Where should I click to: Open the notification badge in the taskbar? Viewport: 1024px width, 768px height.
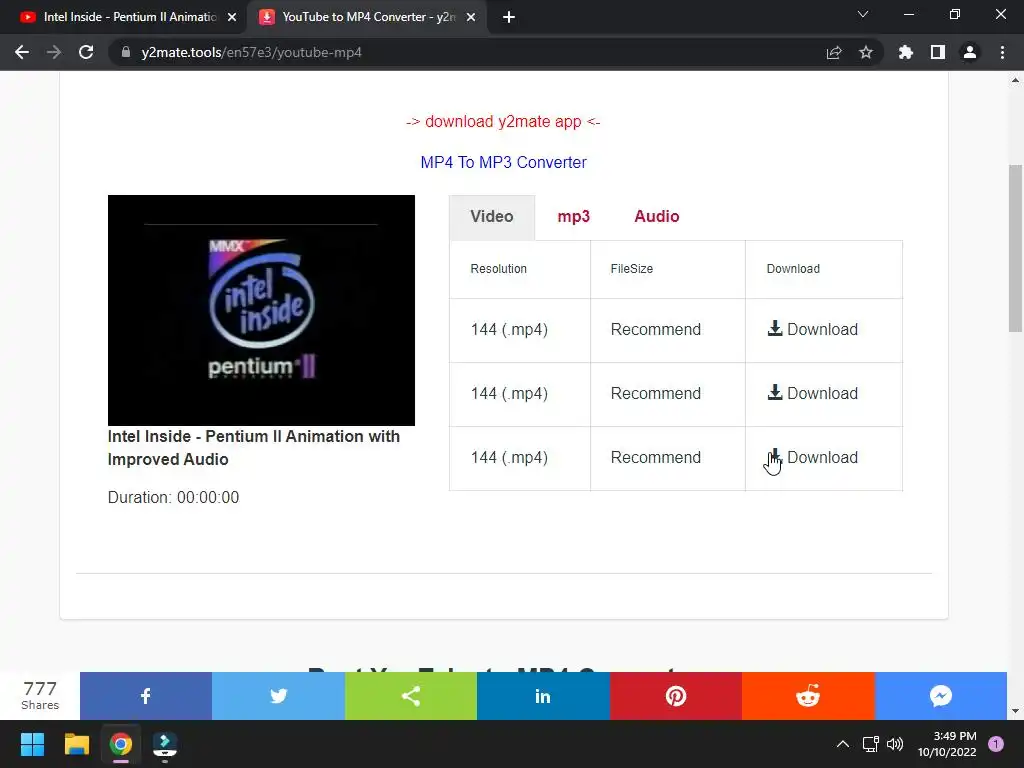(x=996, y=744)
